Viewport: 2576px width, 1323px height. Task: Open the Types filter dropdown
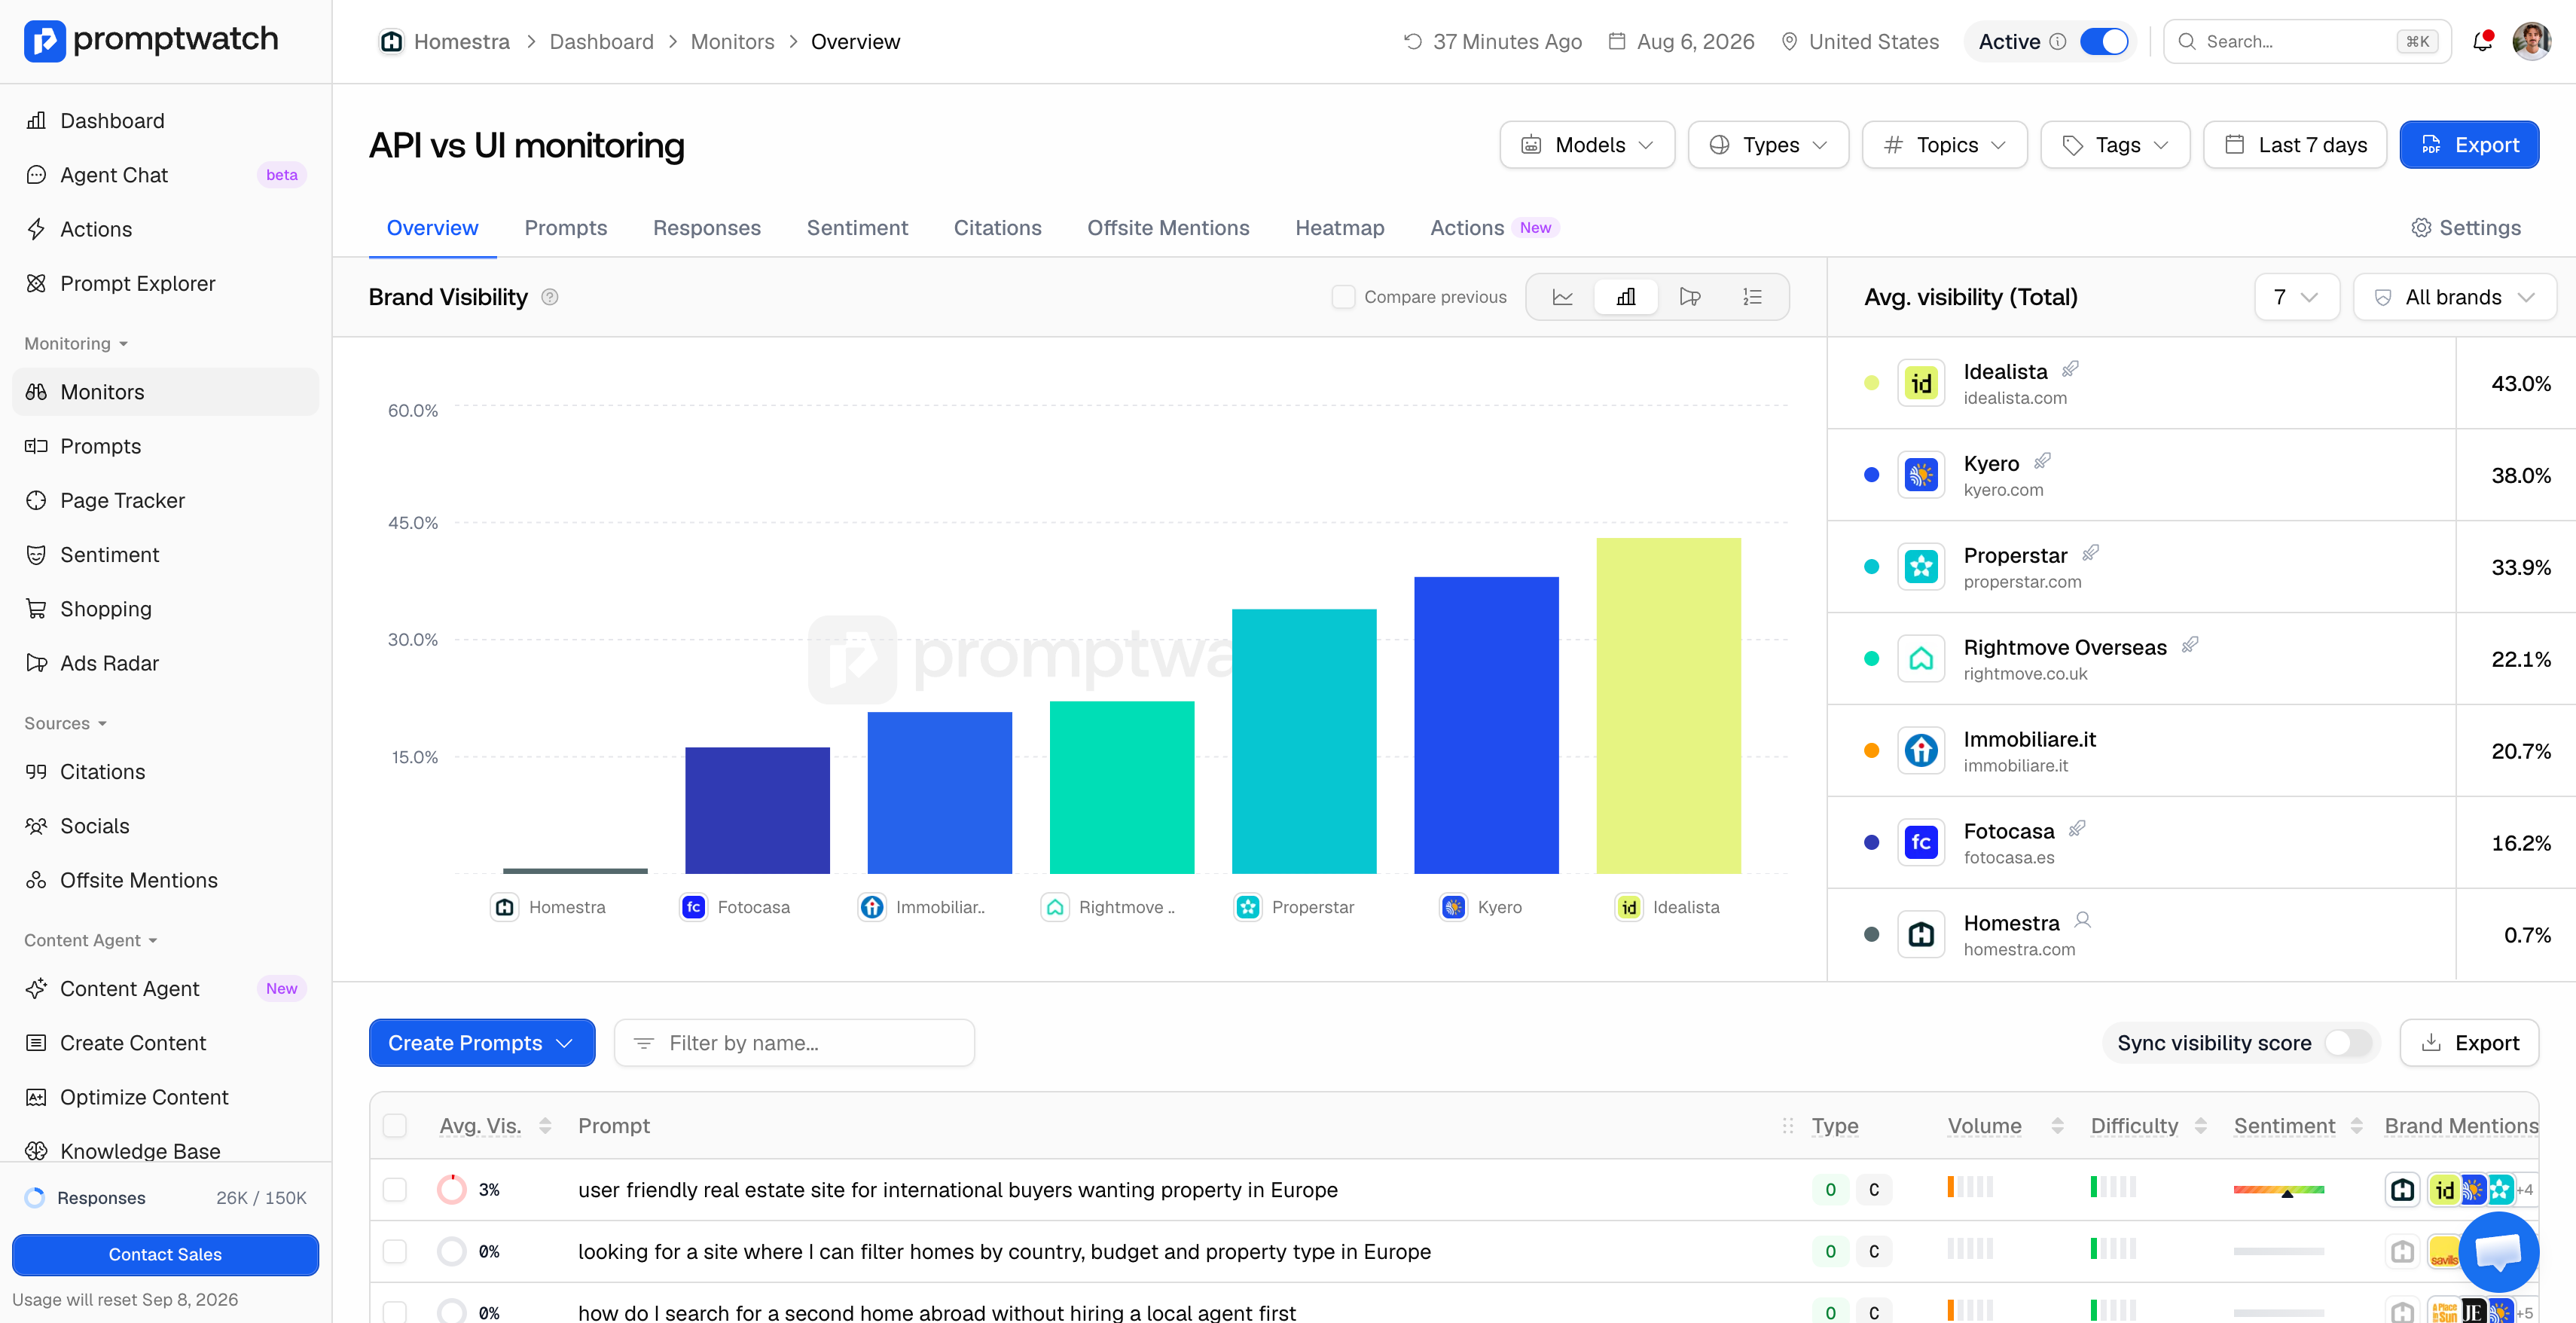tap(1768, 145)
